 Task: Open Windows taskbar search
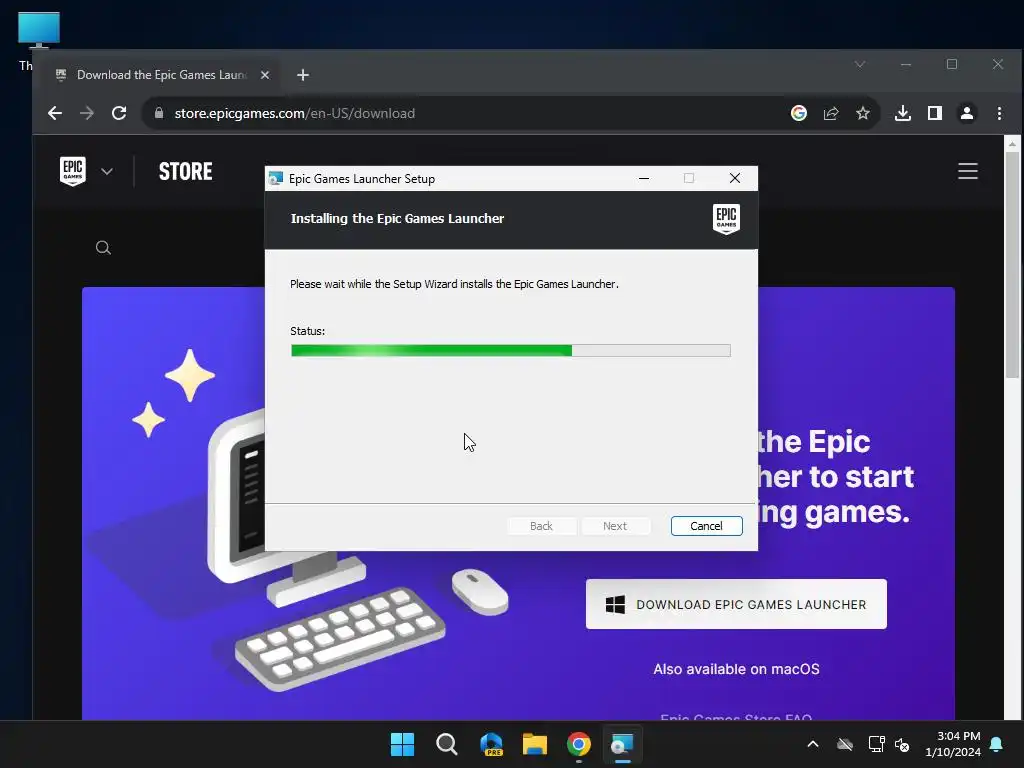447,744
